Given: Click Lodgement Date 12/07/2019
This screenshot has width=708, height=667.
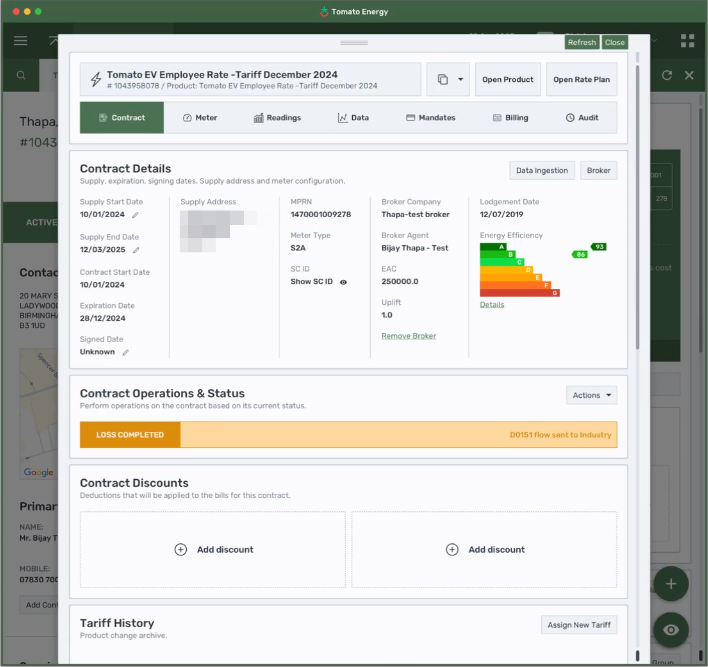Looking at the screenshot, I should 502,215.
